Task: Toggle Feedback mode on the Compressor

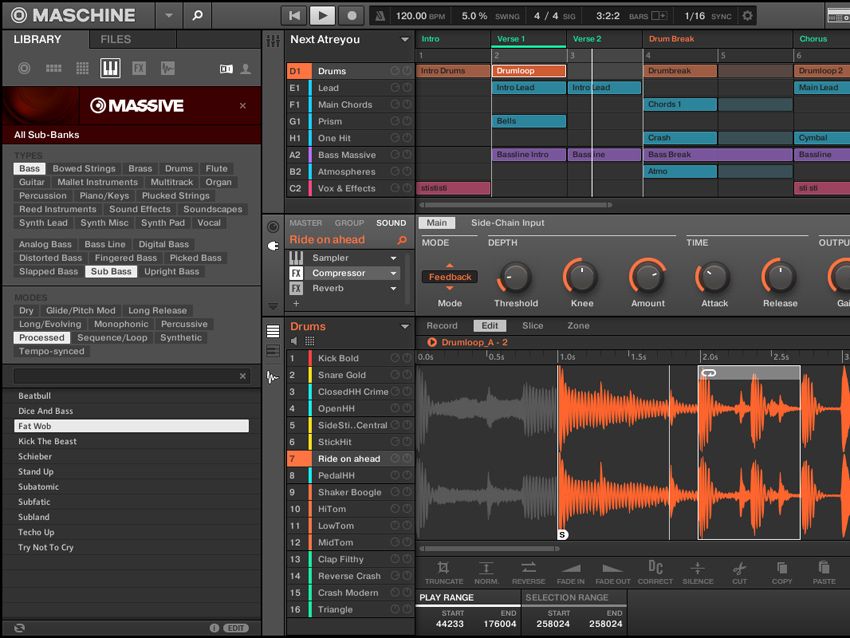Action: 449,277
